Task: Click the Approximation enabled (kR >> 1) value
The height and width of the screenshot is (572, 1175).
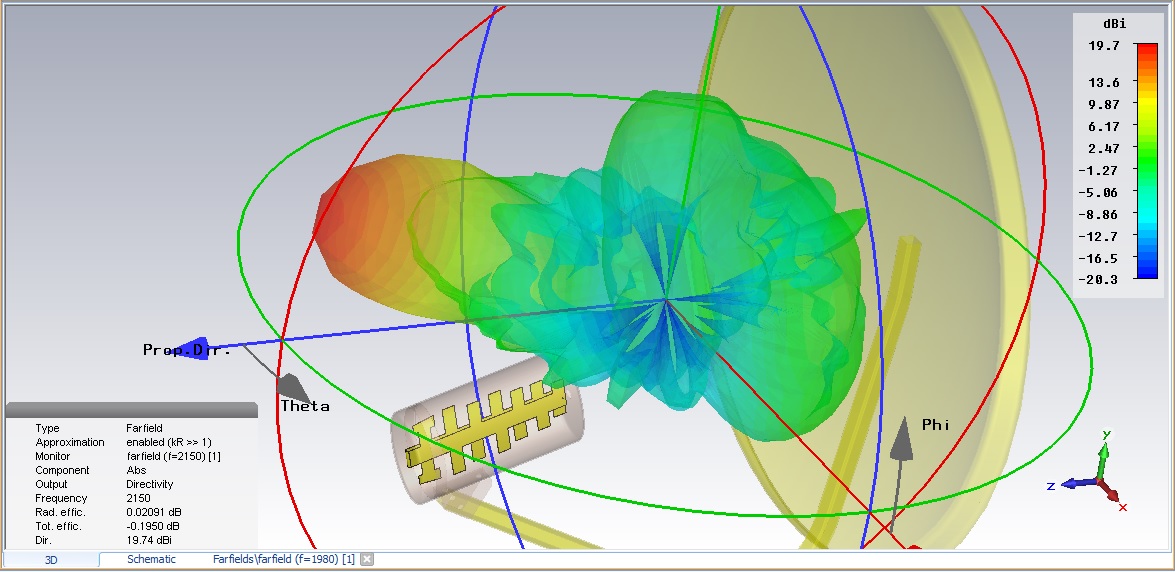Action: click(x=169, y=442)
